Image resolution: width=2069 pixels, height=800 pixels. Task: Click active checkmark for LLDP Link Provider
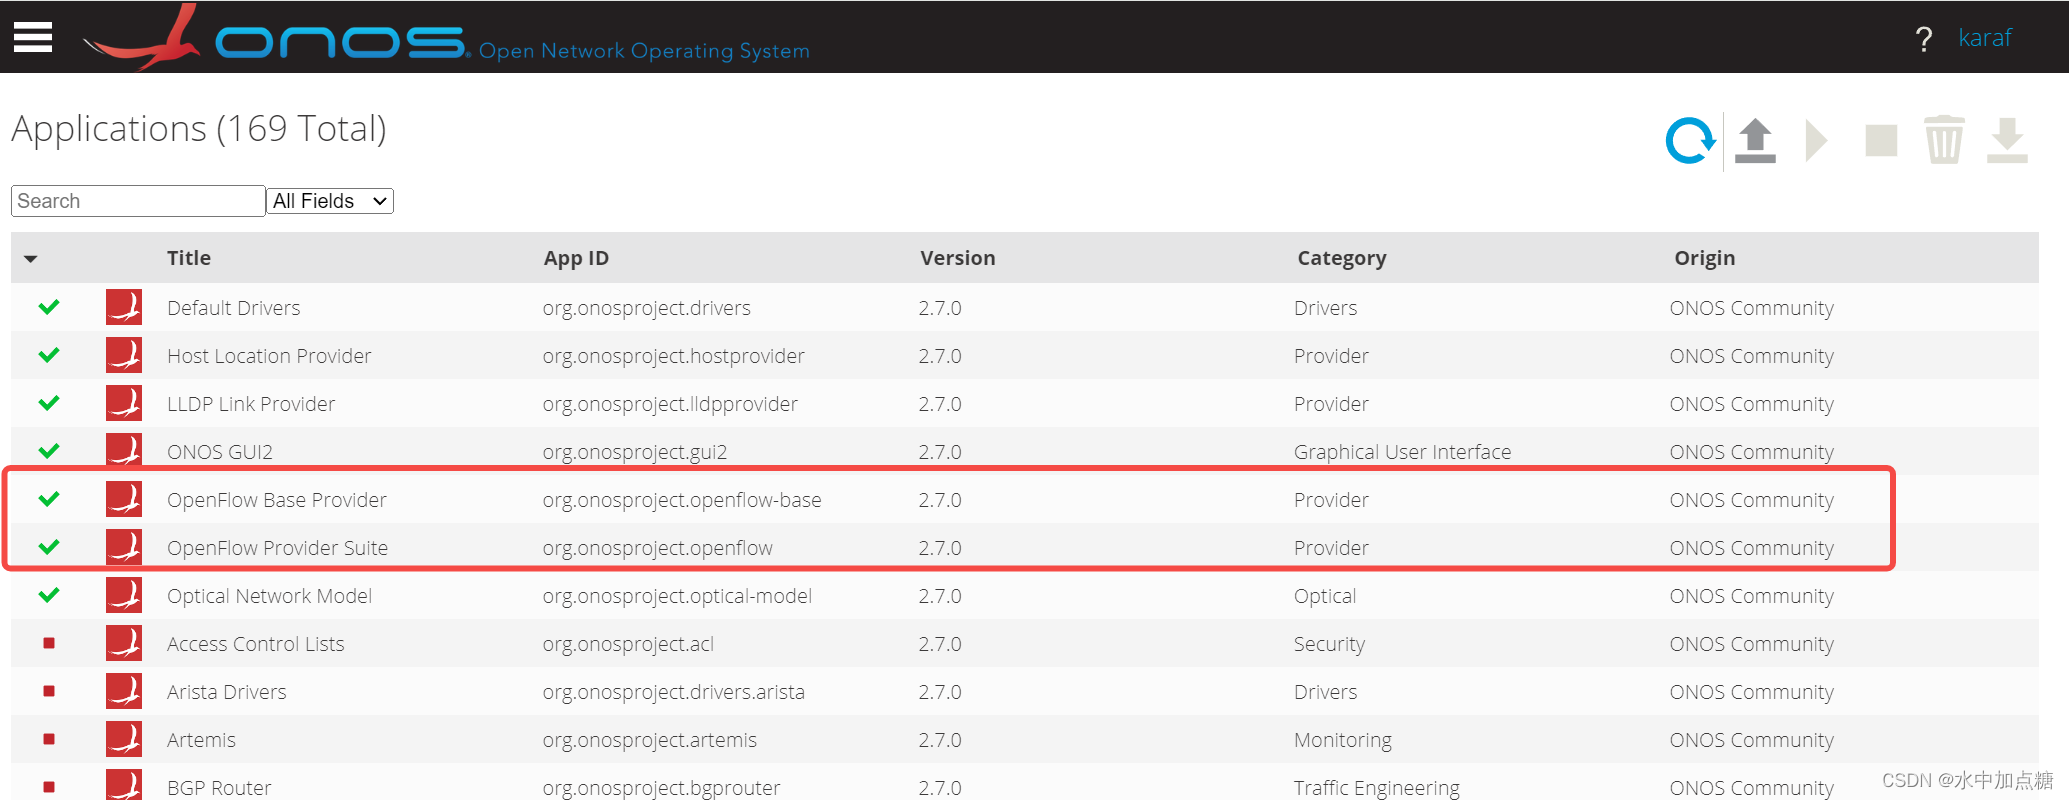tap(49, 403)
